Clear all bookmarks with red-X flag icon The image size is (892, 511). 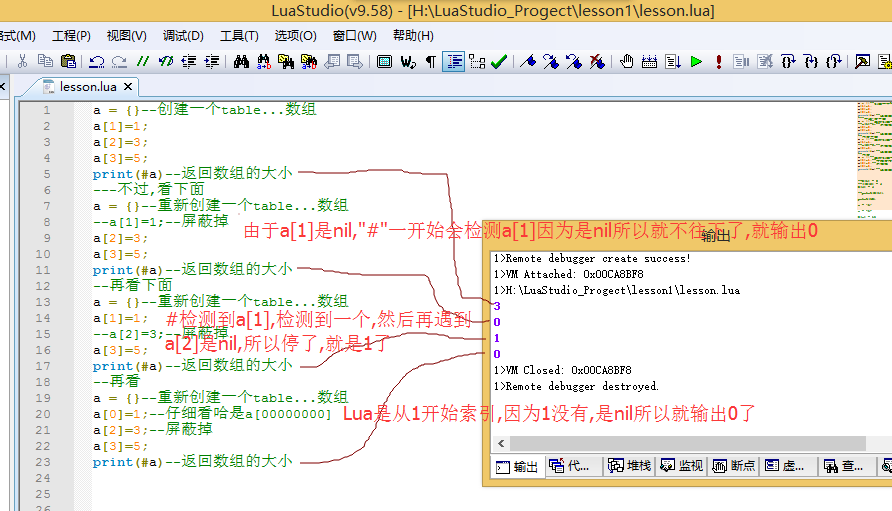click(596, 61)
